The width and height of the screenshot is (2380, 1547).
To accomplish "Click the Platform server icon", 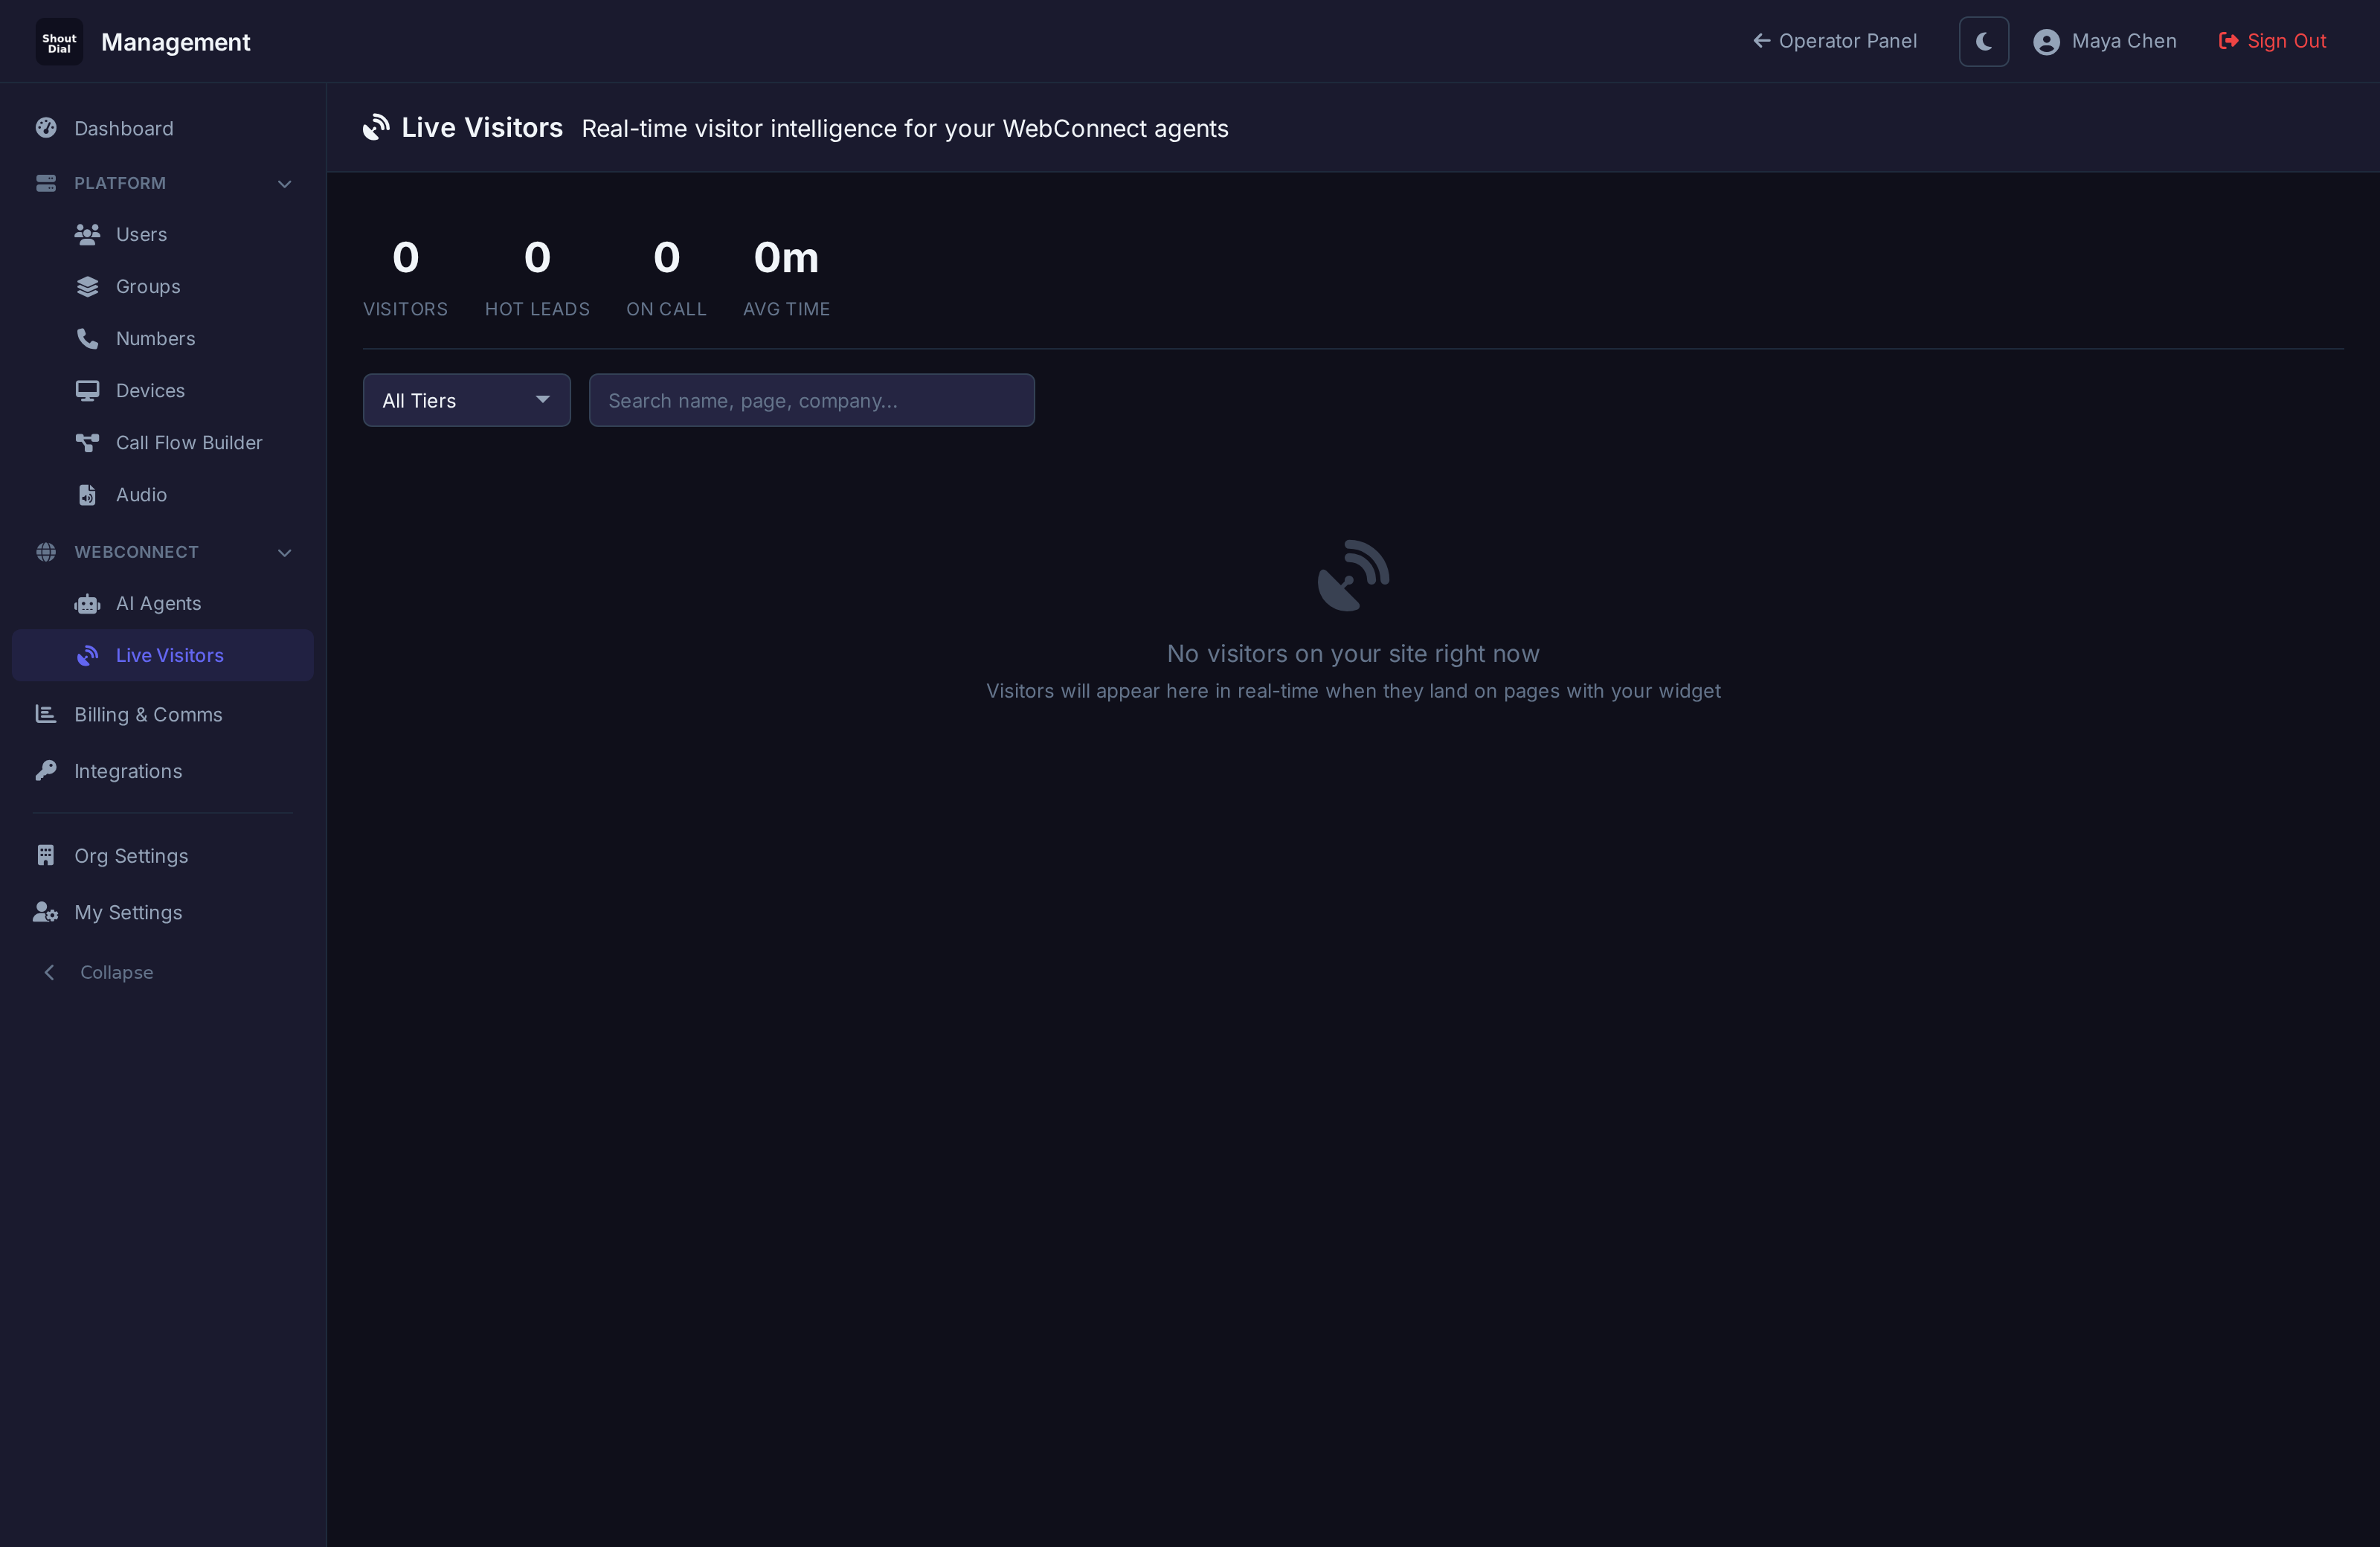I will tap(46, 183).
